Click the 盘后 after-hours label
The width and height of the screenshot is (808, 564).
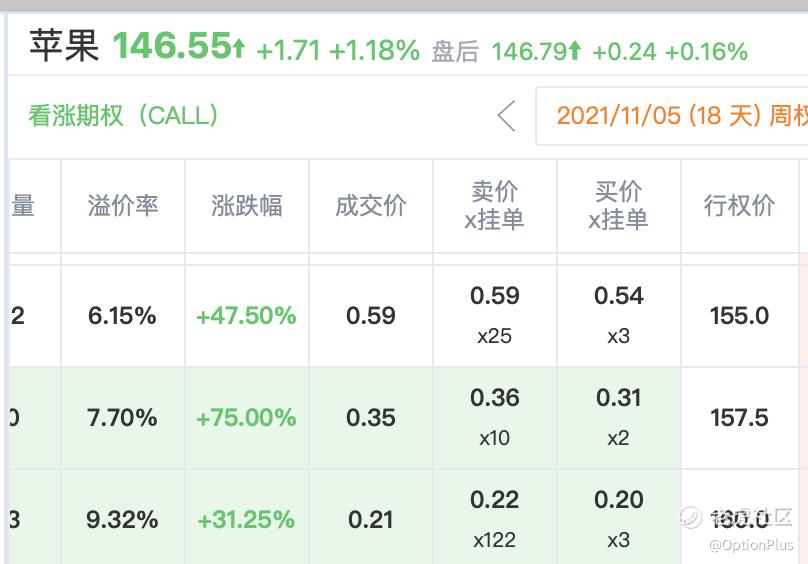point(455,52)
